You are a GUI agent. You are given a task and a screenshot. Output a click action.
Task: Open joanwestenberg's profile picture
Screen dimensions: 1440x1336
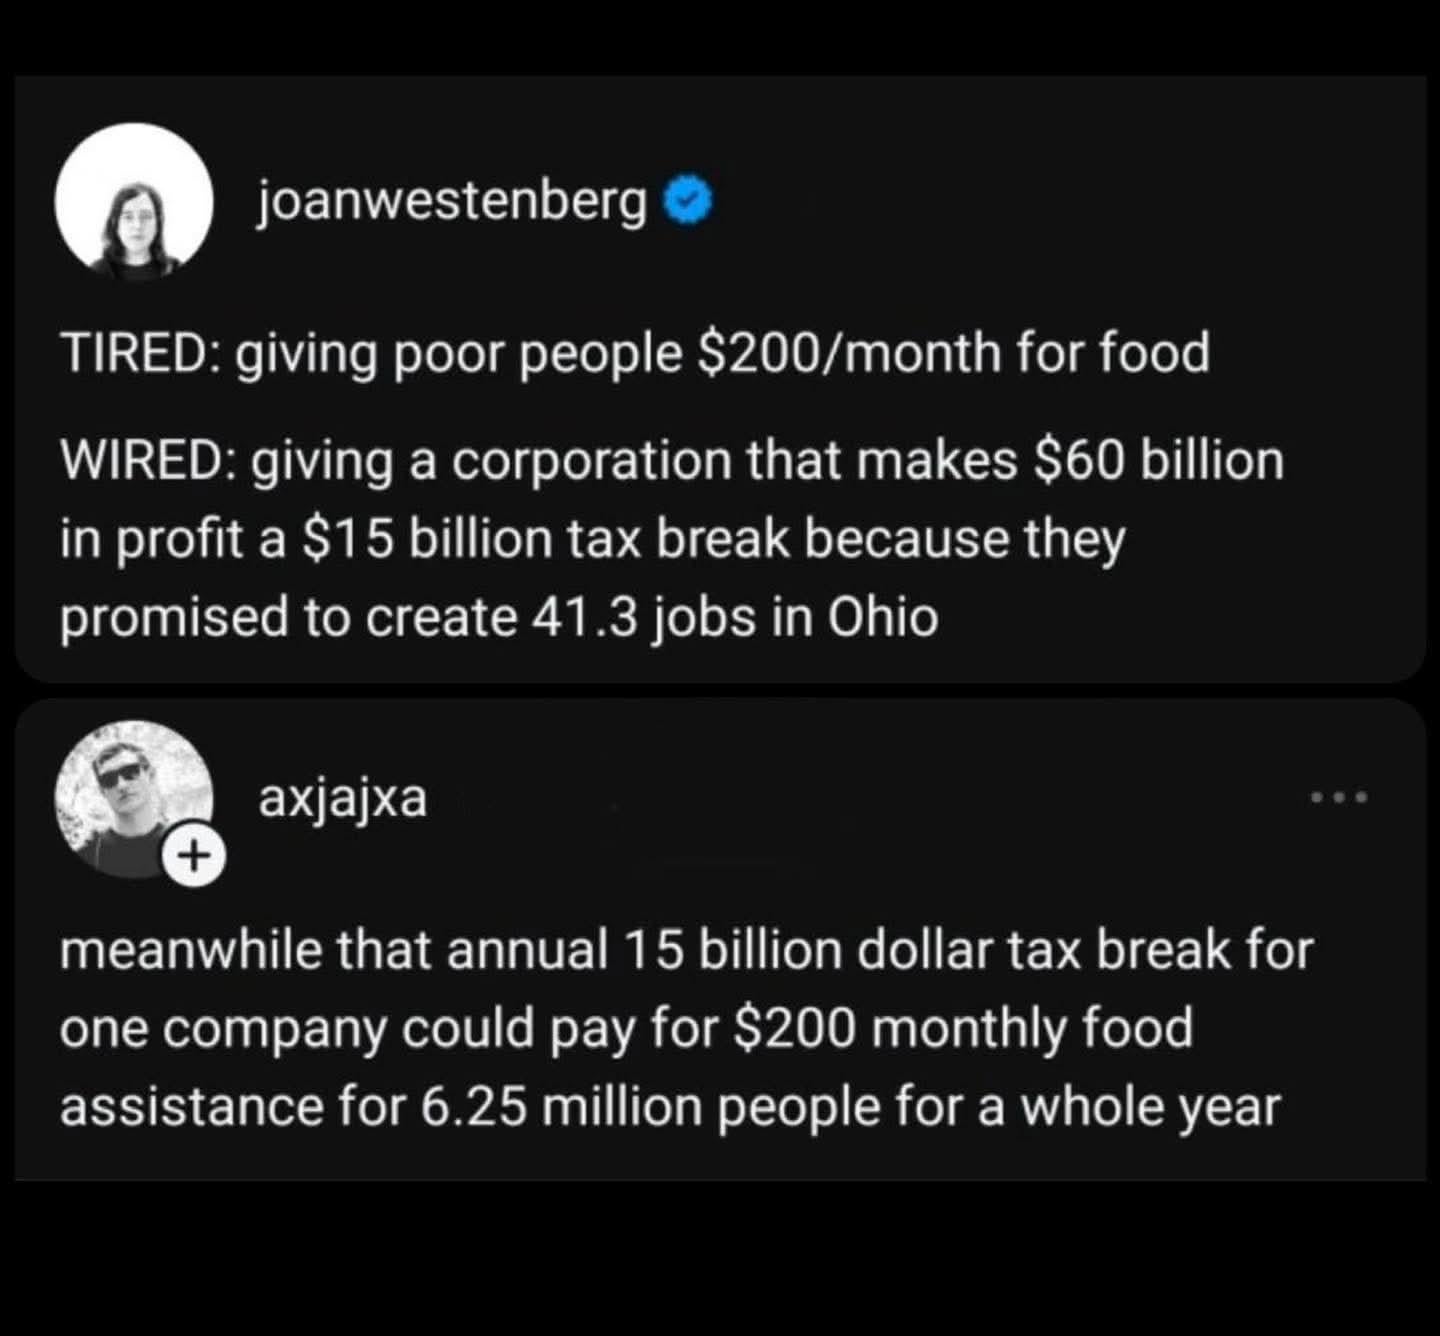click(x=134, y=201)
